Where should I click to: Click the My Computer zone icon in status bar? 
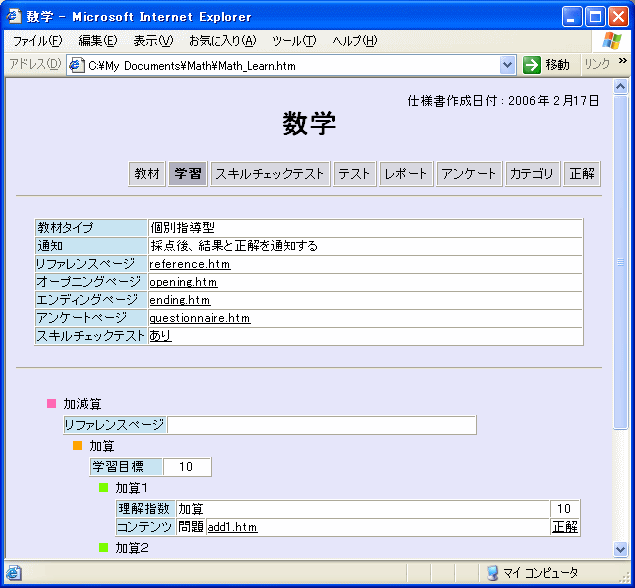click(492, 573)
